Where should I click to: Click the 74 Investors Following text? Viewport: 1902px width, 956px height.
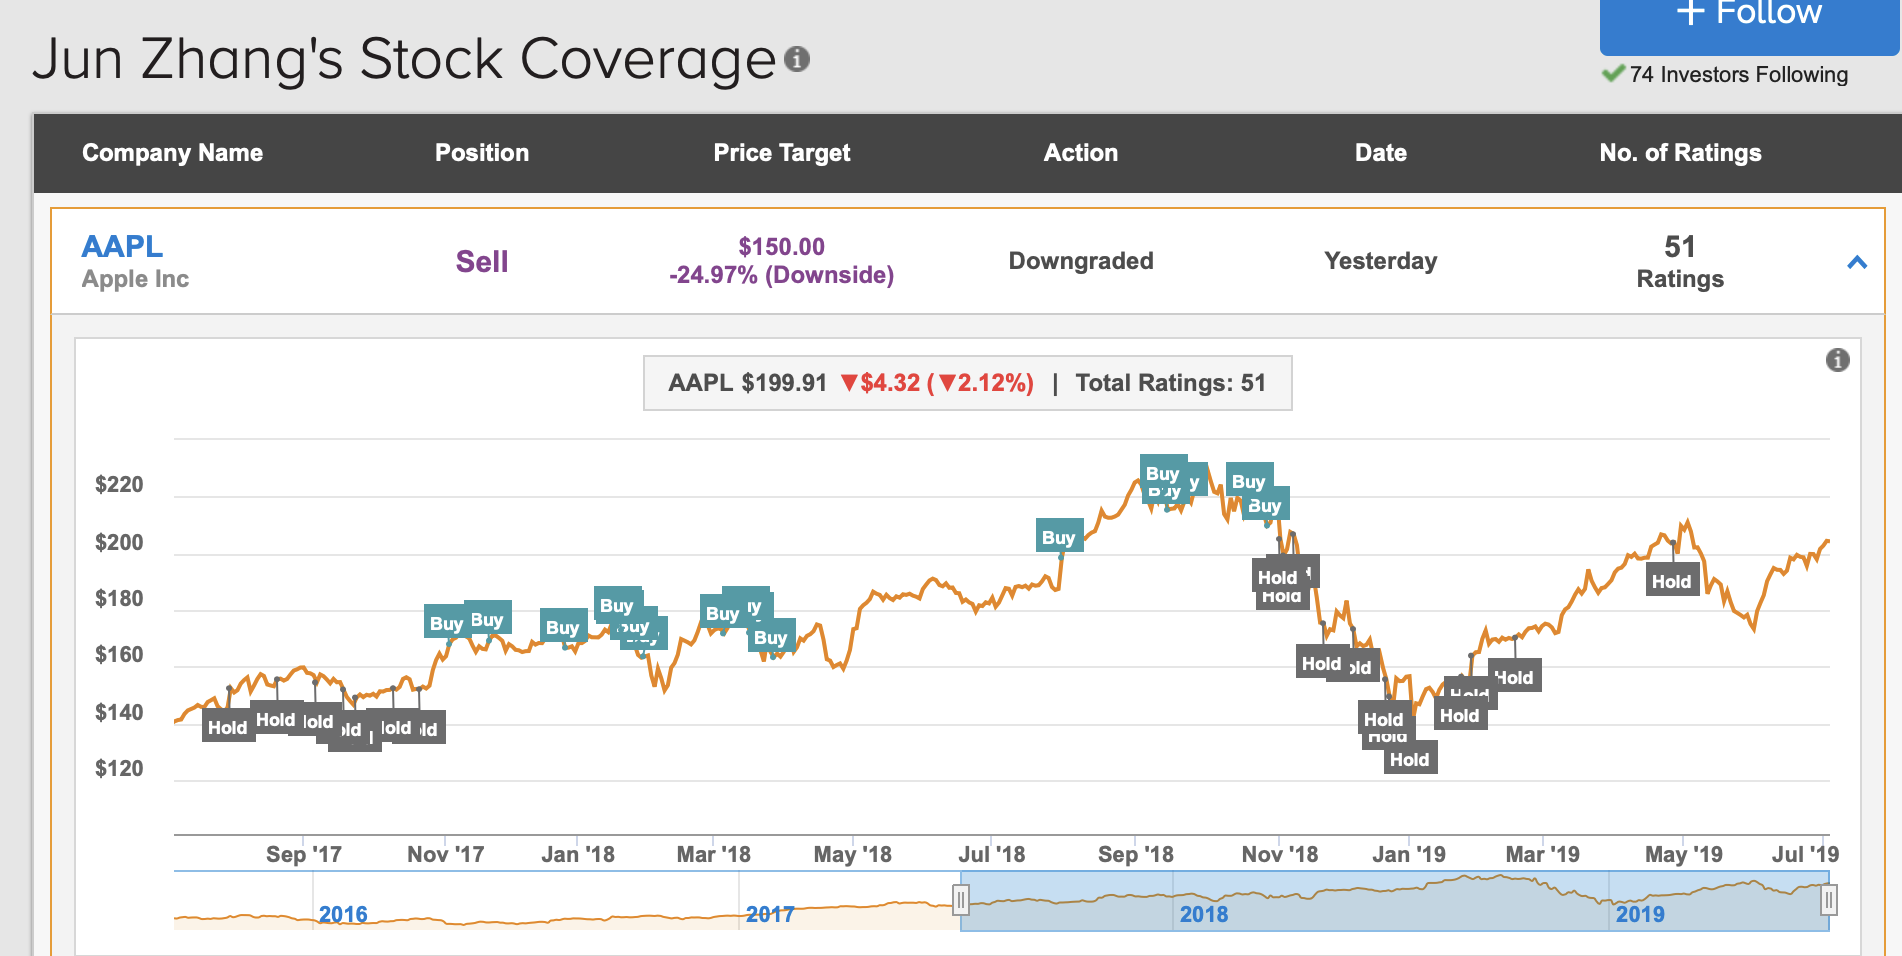pyautogui.click(x=1739, y=74)
